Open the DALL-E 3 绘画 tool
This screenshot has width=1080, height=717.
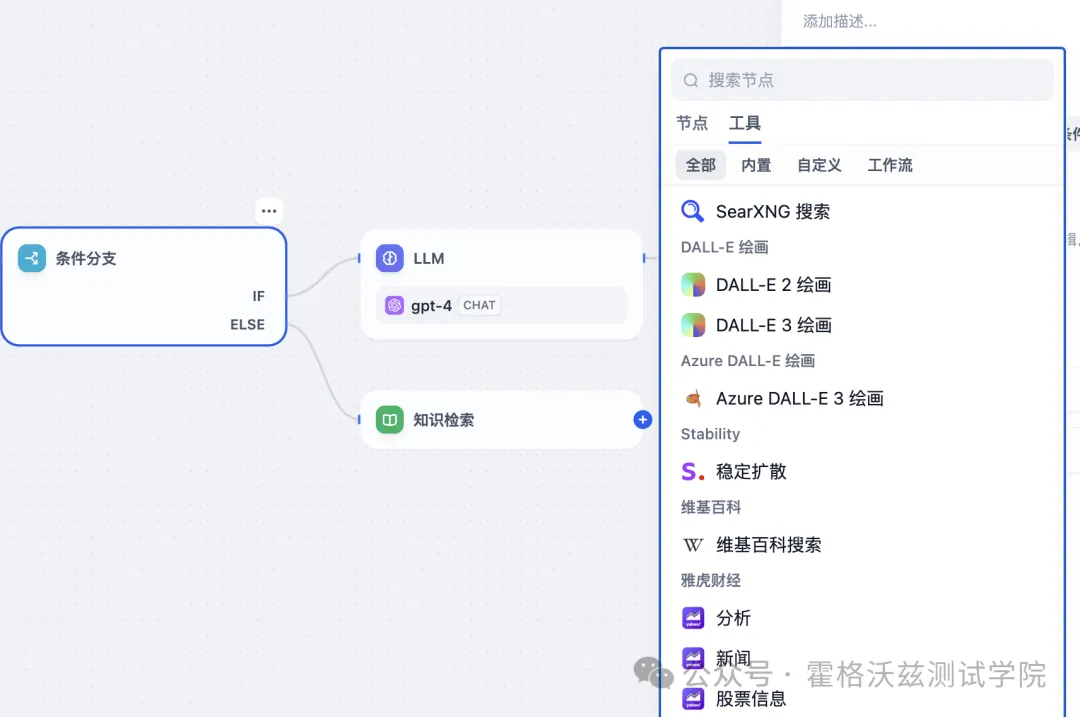693,324
